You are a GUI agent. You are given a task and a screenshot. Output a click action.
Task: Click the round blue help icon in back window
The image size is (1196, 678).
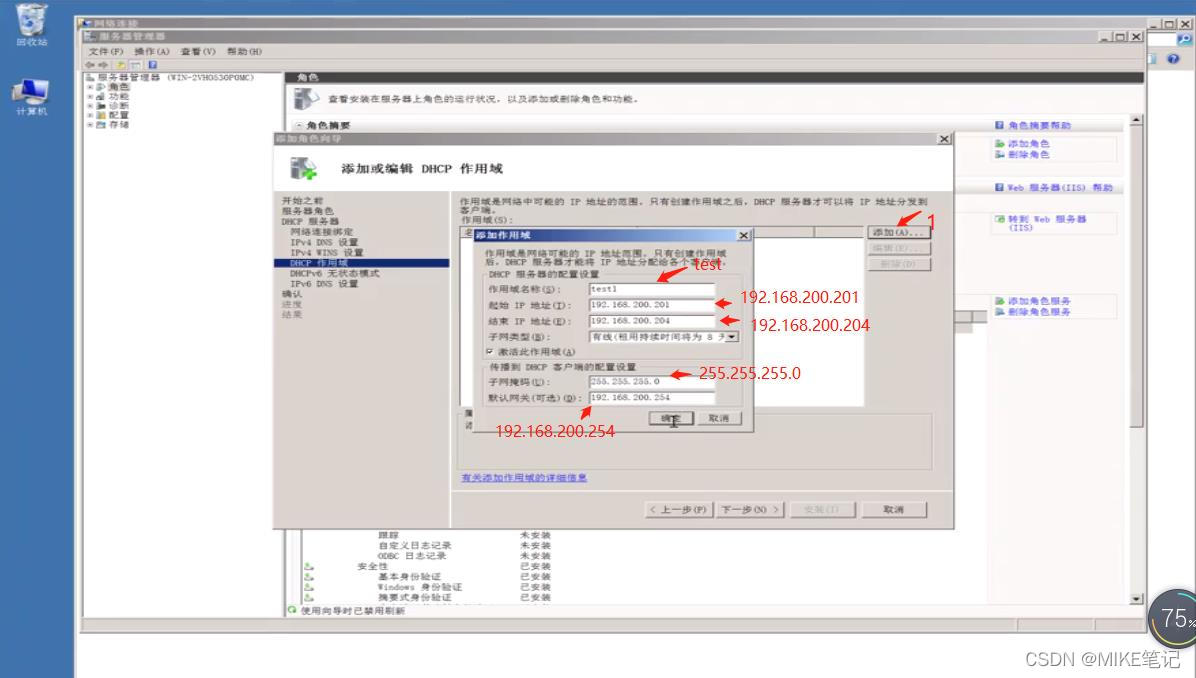pos(1173,59)
